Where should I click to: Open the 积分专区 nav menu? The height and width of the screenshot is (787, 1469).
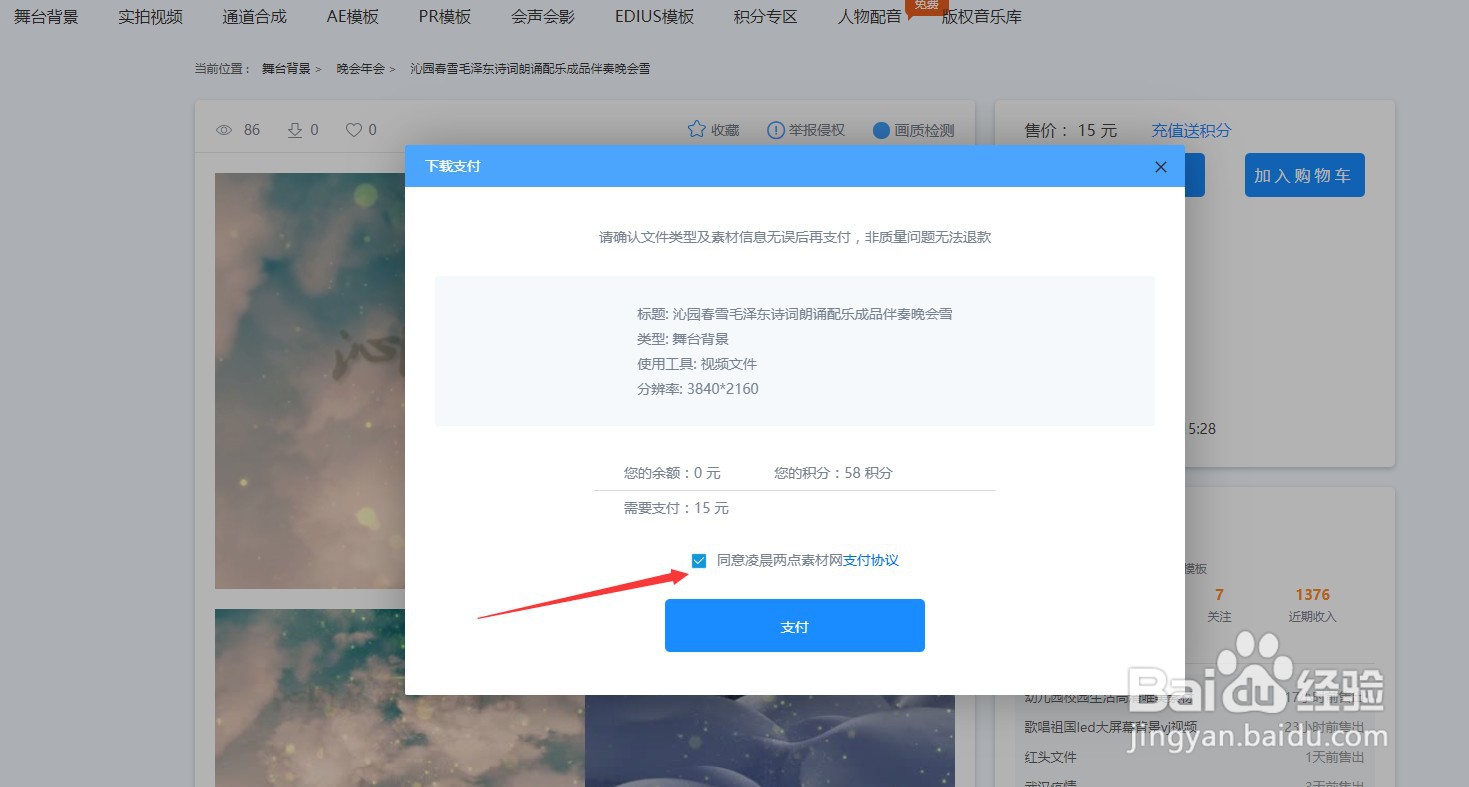click(765, 17)
